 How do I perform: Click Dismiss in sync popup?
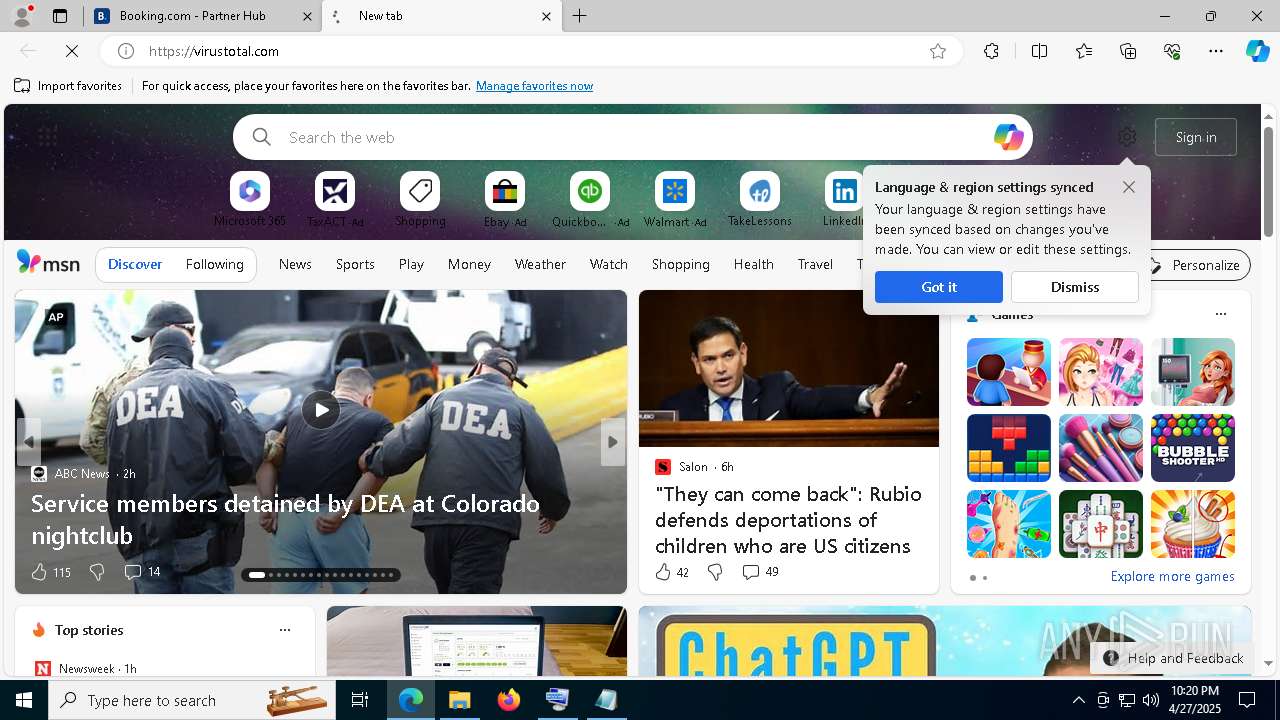click(x=1075, y=287)
